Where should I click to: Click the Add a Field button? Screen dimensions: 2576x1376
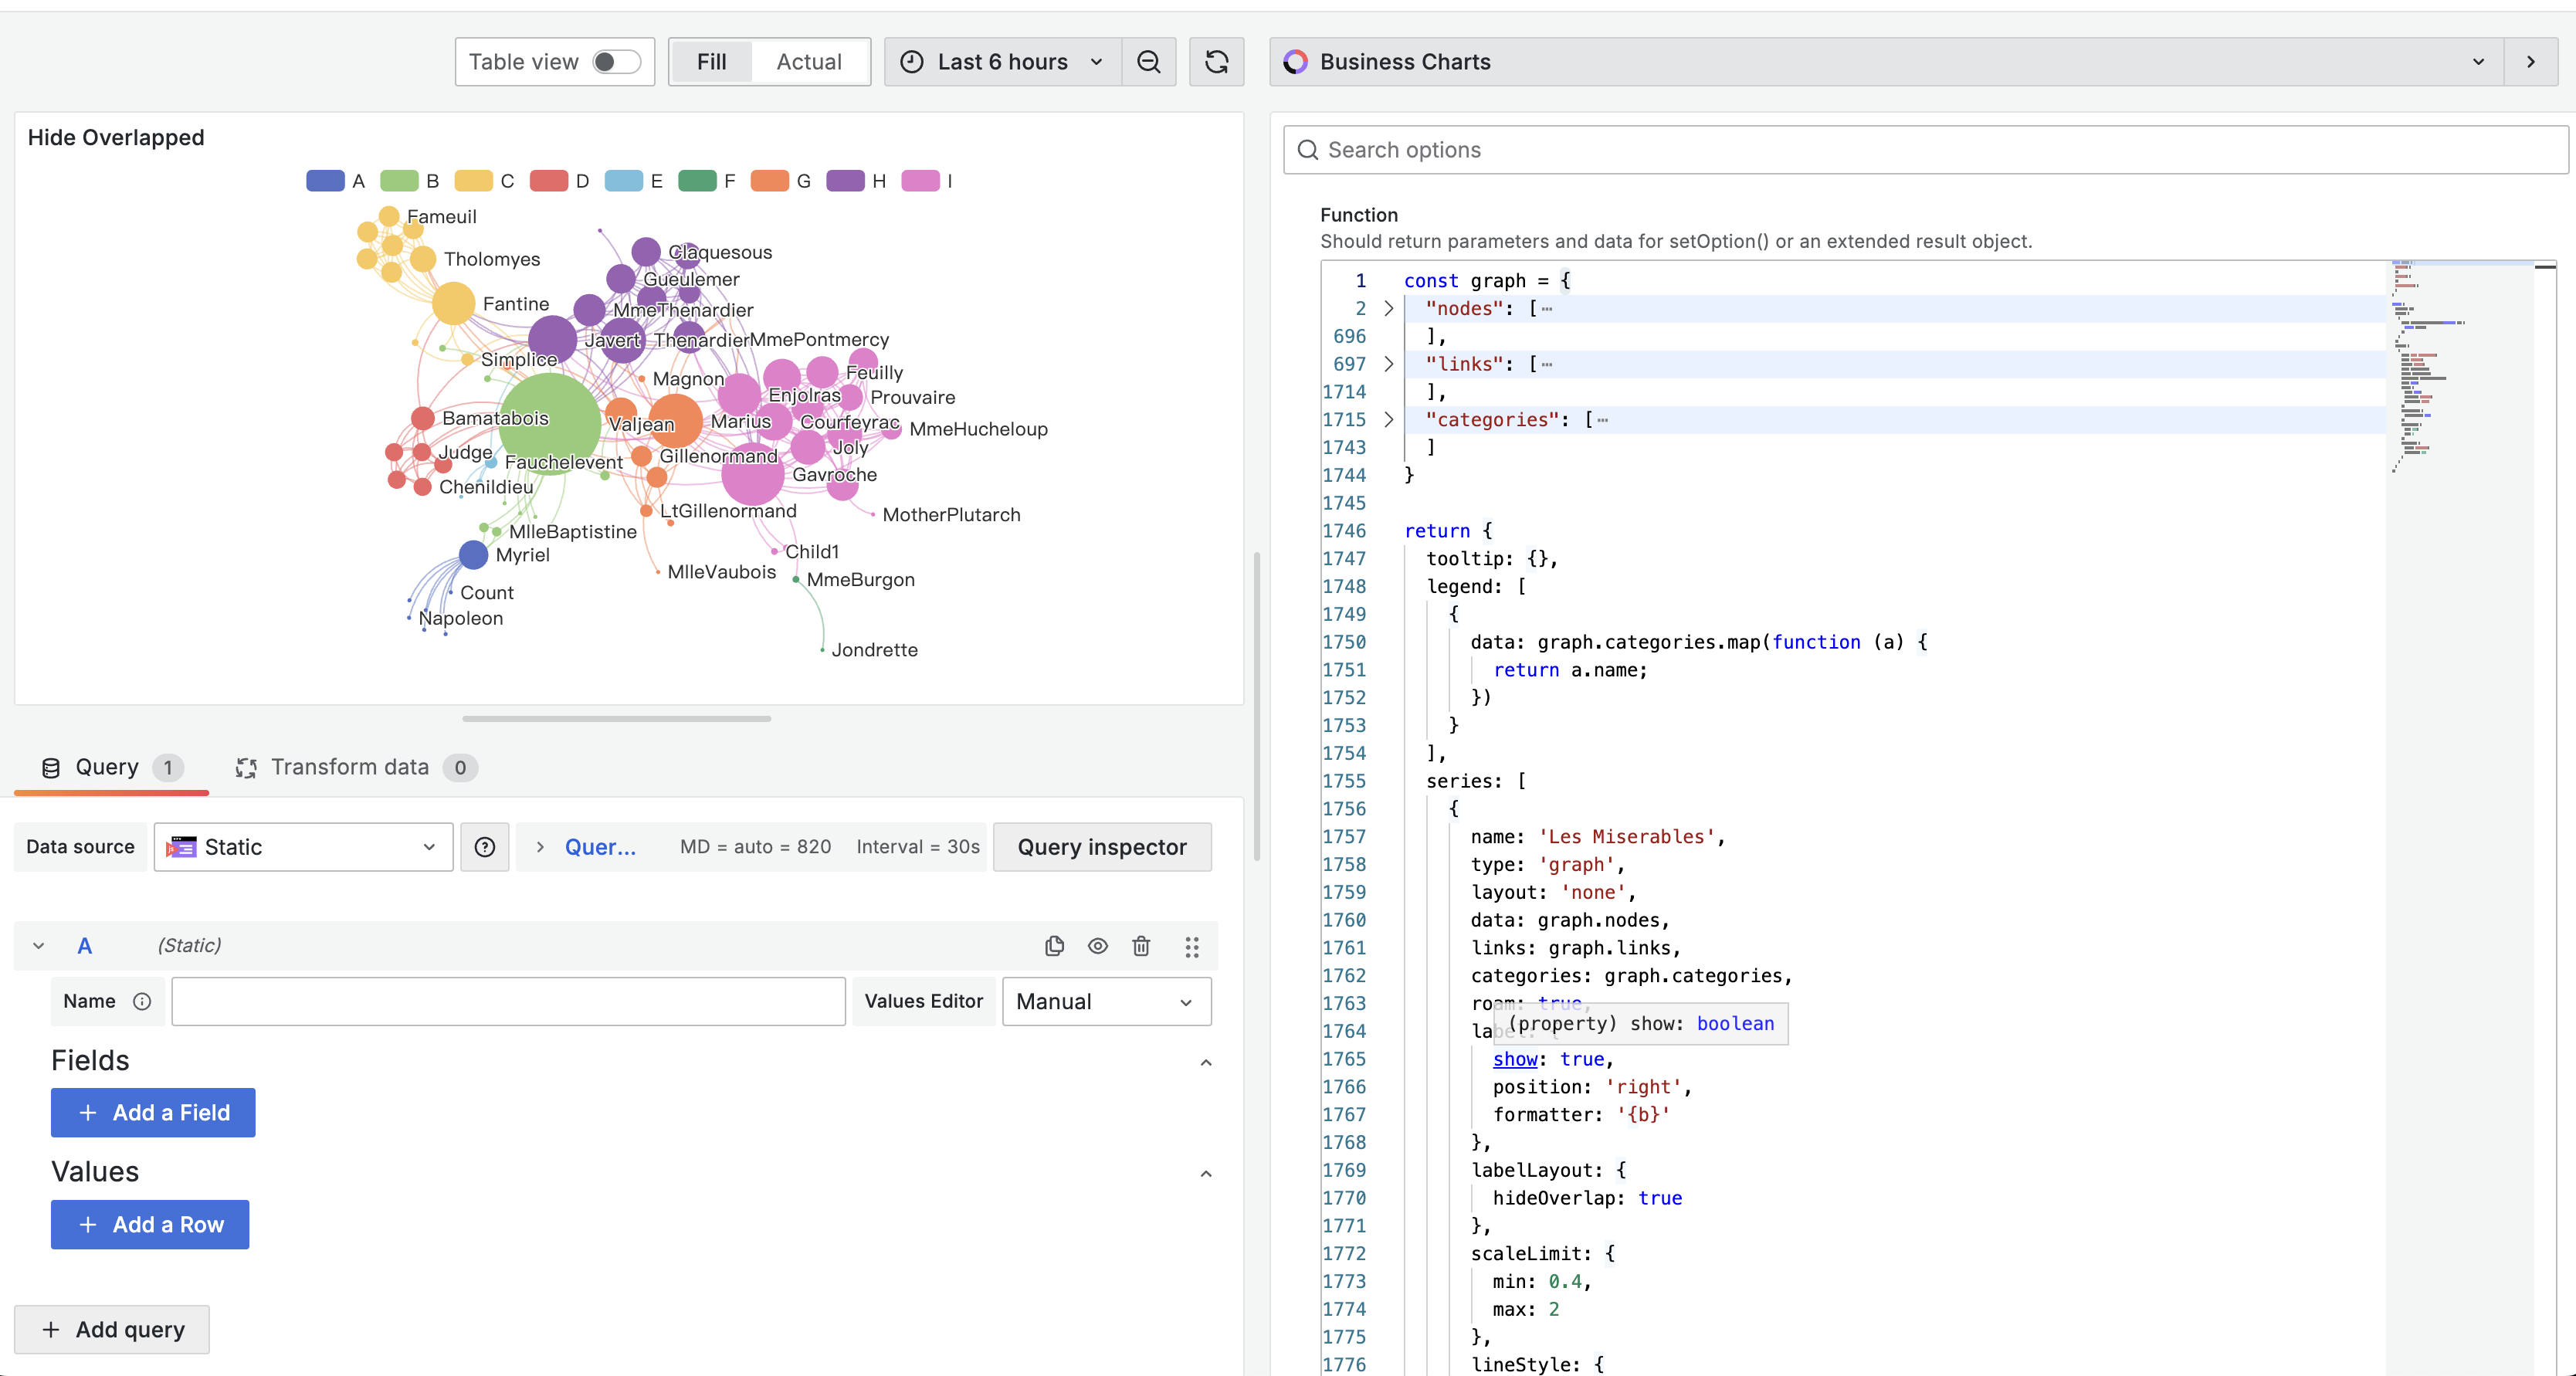153,1112
